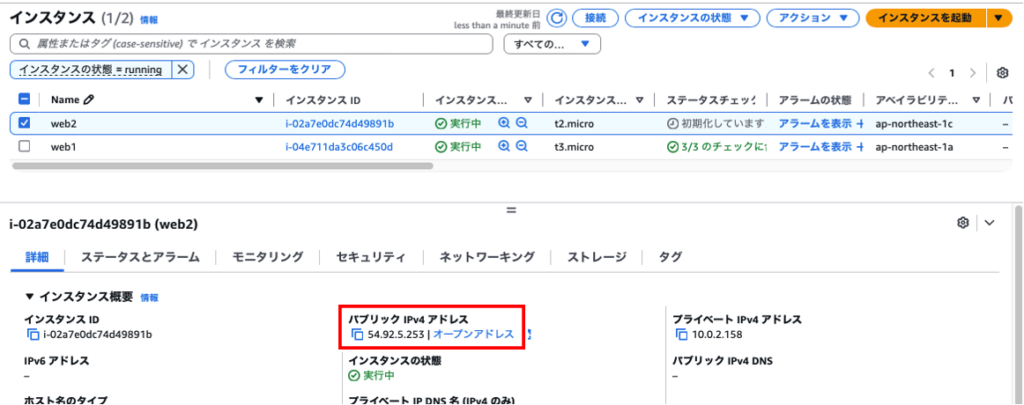Click the horizontal table scrollbar
This screenshot has width=1024, height=405.
click(223, 166)
